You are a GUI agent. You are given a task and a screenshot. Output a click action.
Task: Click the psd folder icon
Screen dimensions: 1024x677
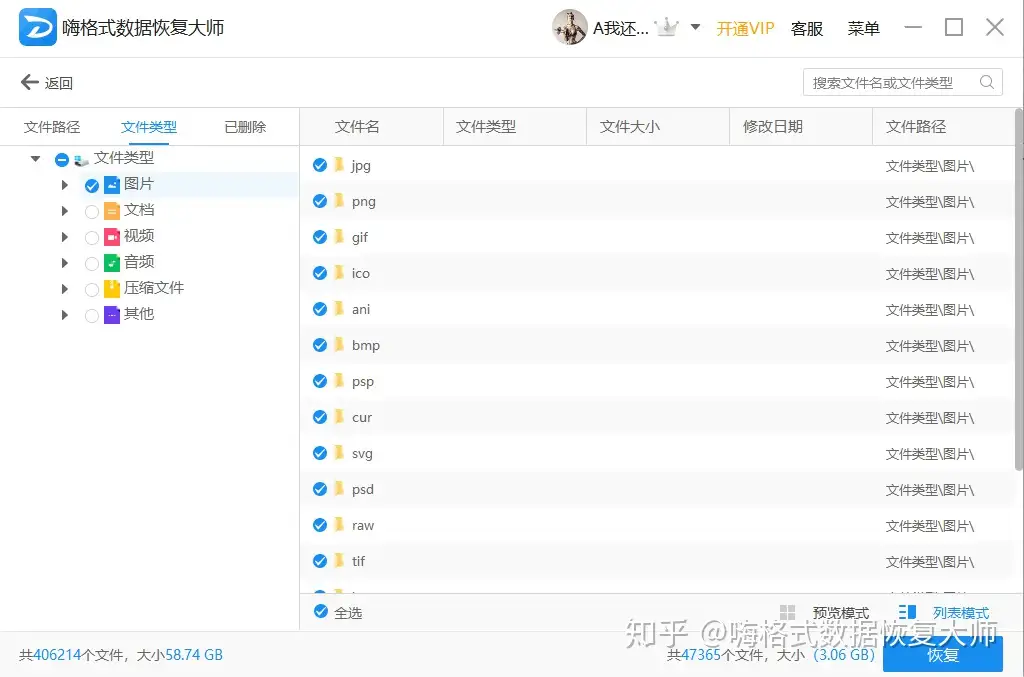pos(339,488)
